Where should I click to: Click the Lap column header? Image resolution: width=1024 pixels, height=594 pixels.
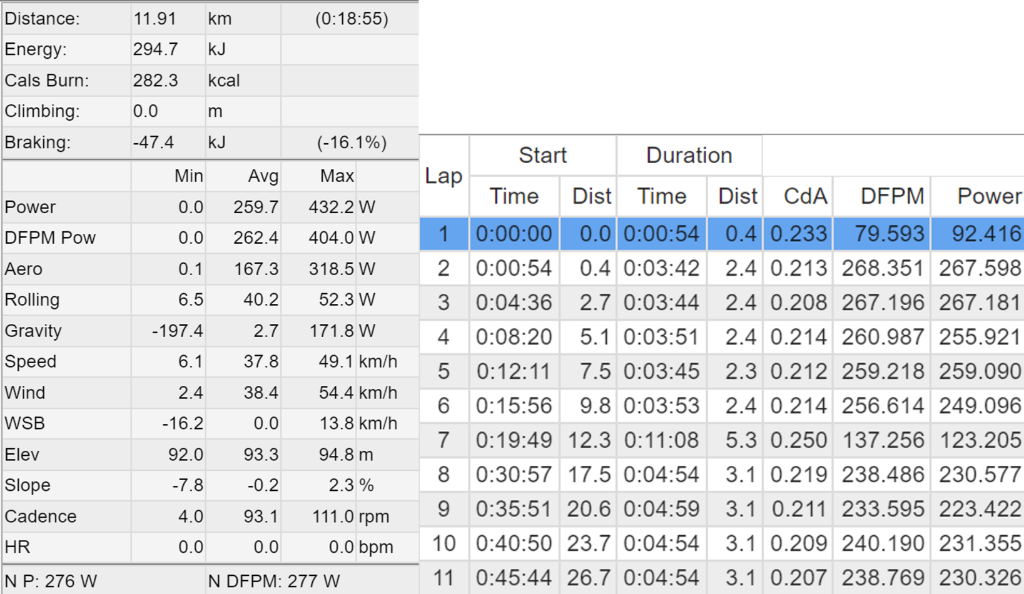[444, 175]
